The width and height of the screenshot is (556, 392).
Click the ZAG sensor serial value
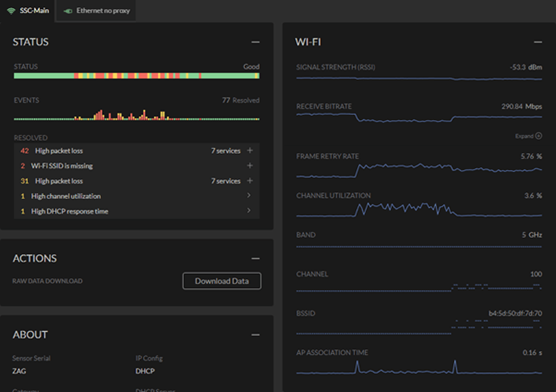(19, 371)
